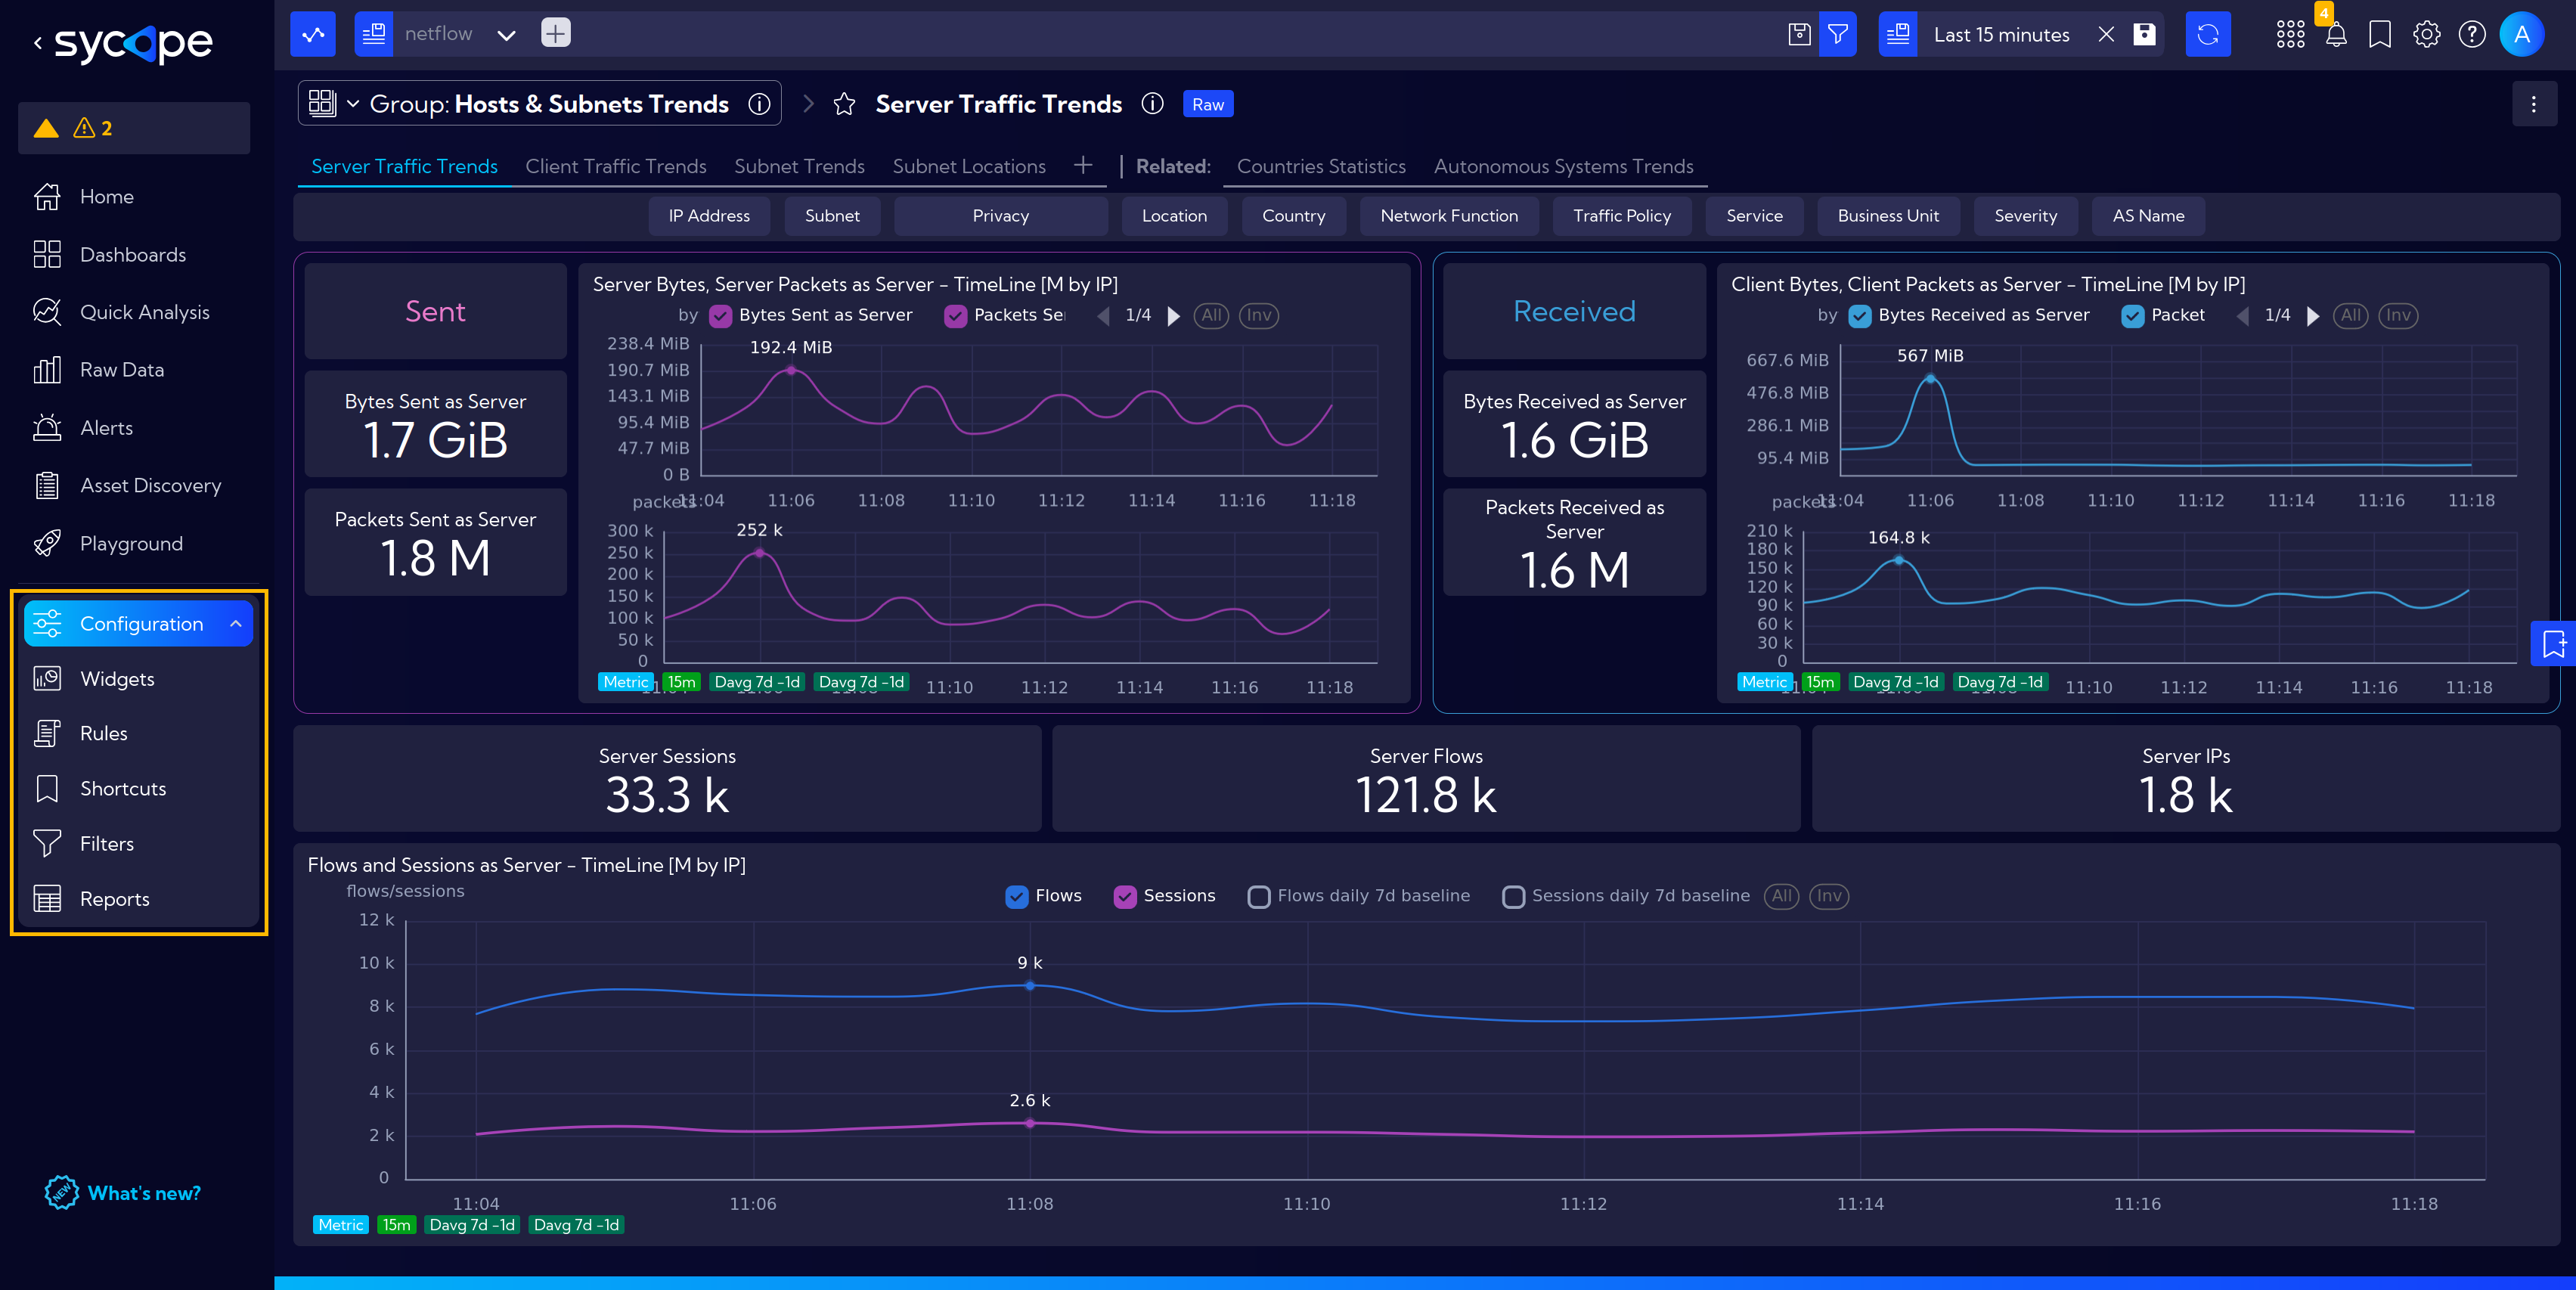Screen dimensions: 2576x1290
Task: Toggle All series in Flows and Sessions chart
Action: [1781, 896]
